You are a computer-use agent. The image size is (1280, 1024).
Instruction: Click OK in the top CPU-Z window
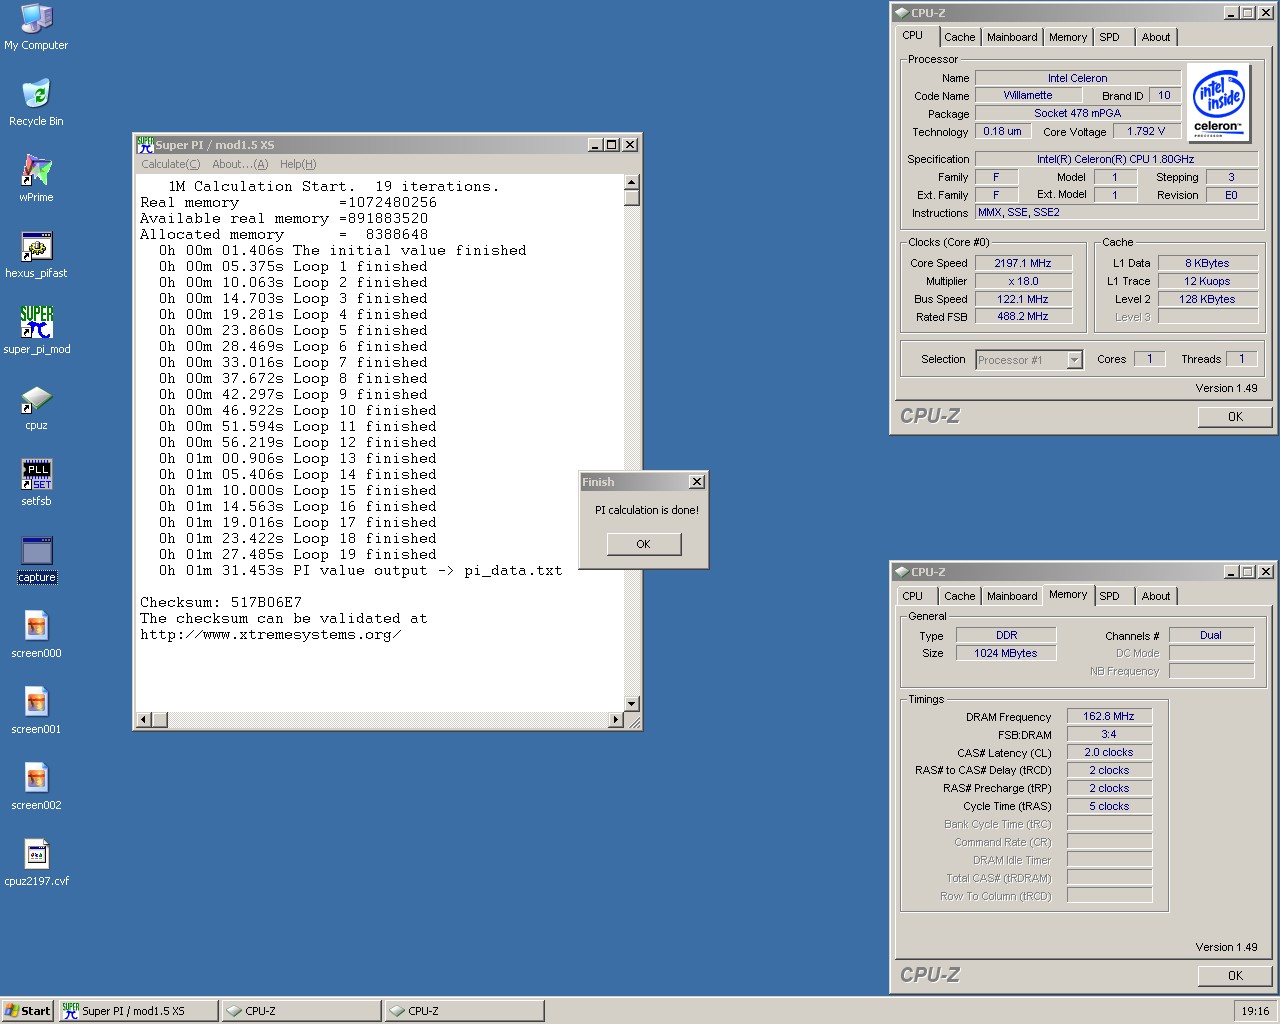(1235, 417)
